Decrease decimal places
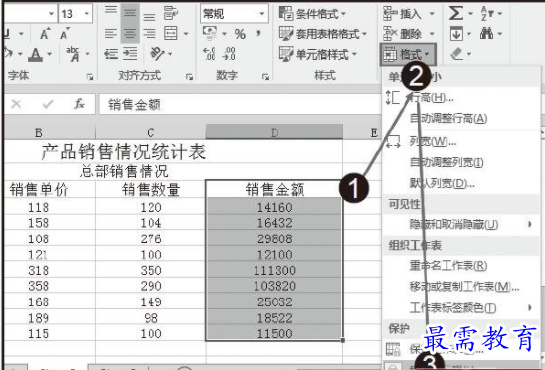 pyautogui.click(x=230, y=54)
